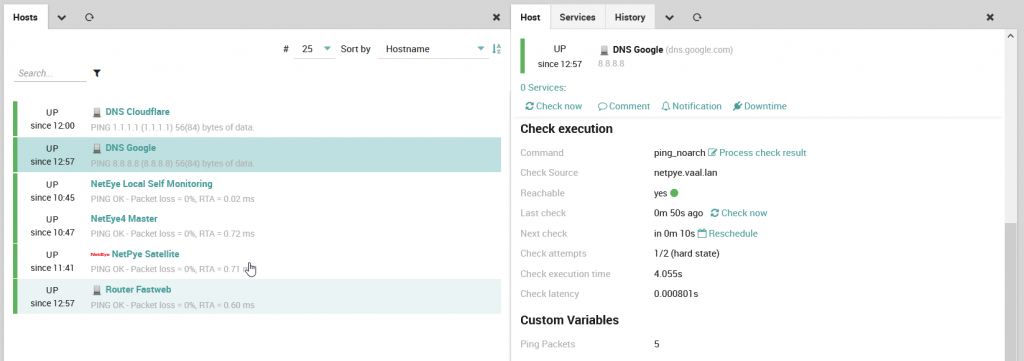Click Check now in the host action bar

(x=553, y=106)
